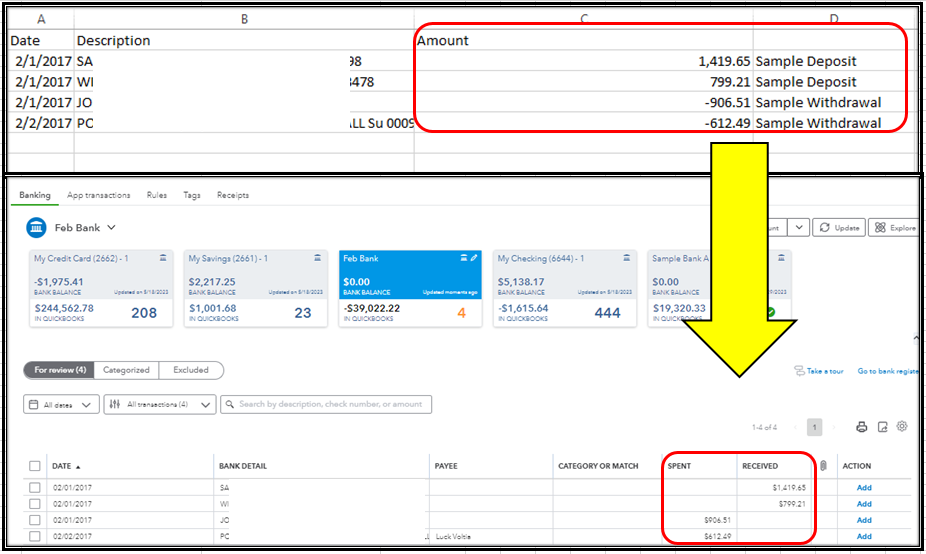Image resolution: width=926 pixels, height=554 pixels.
Task: Export the transaction list
Action: (x=882, y=427)
